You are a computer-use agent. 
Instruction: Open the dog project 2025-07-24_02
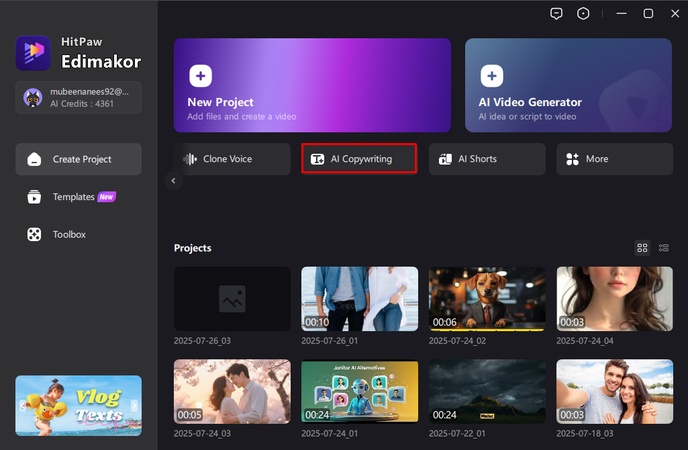(487, 299)
